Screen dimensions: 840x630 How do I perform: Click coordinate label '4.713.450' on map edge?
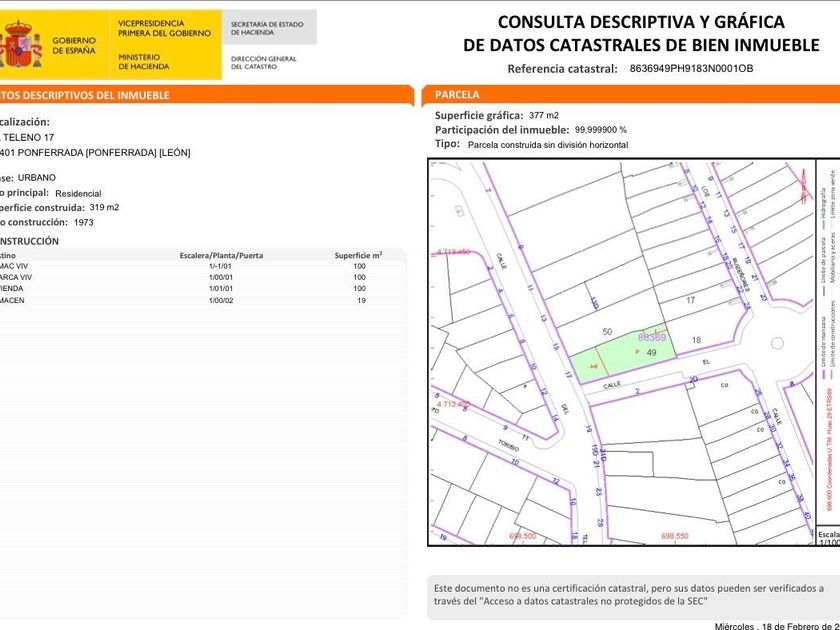pos(453,252)
